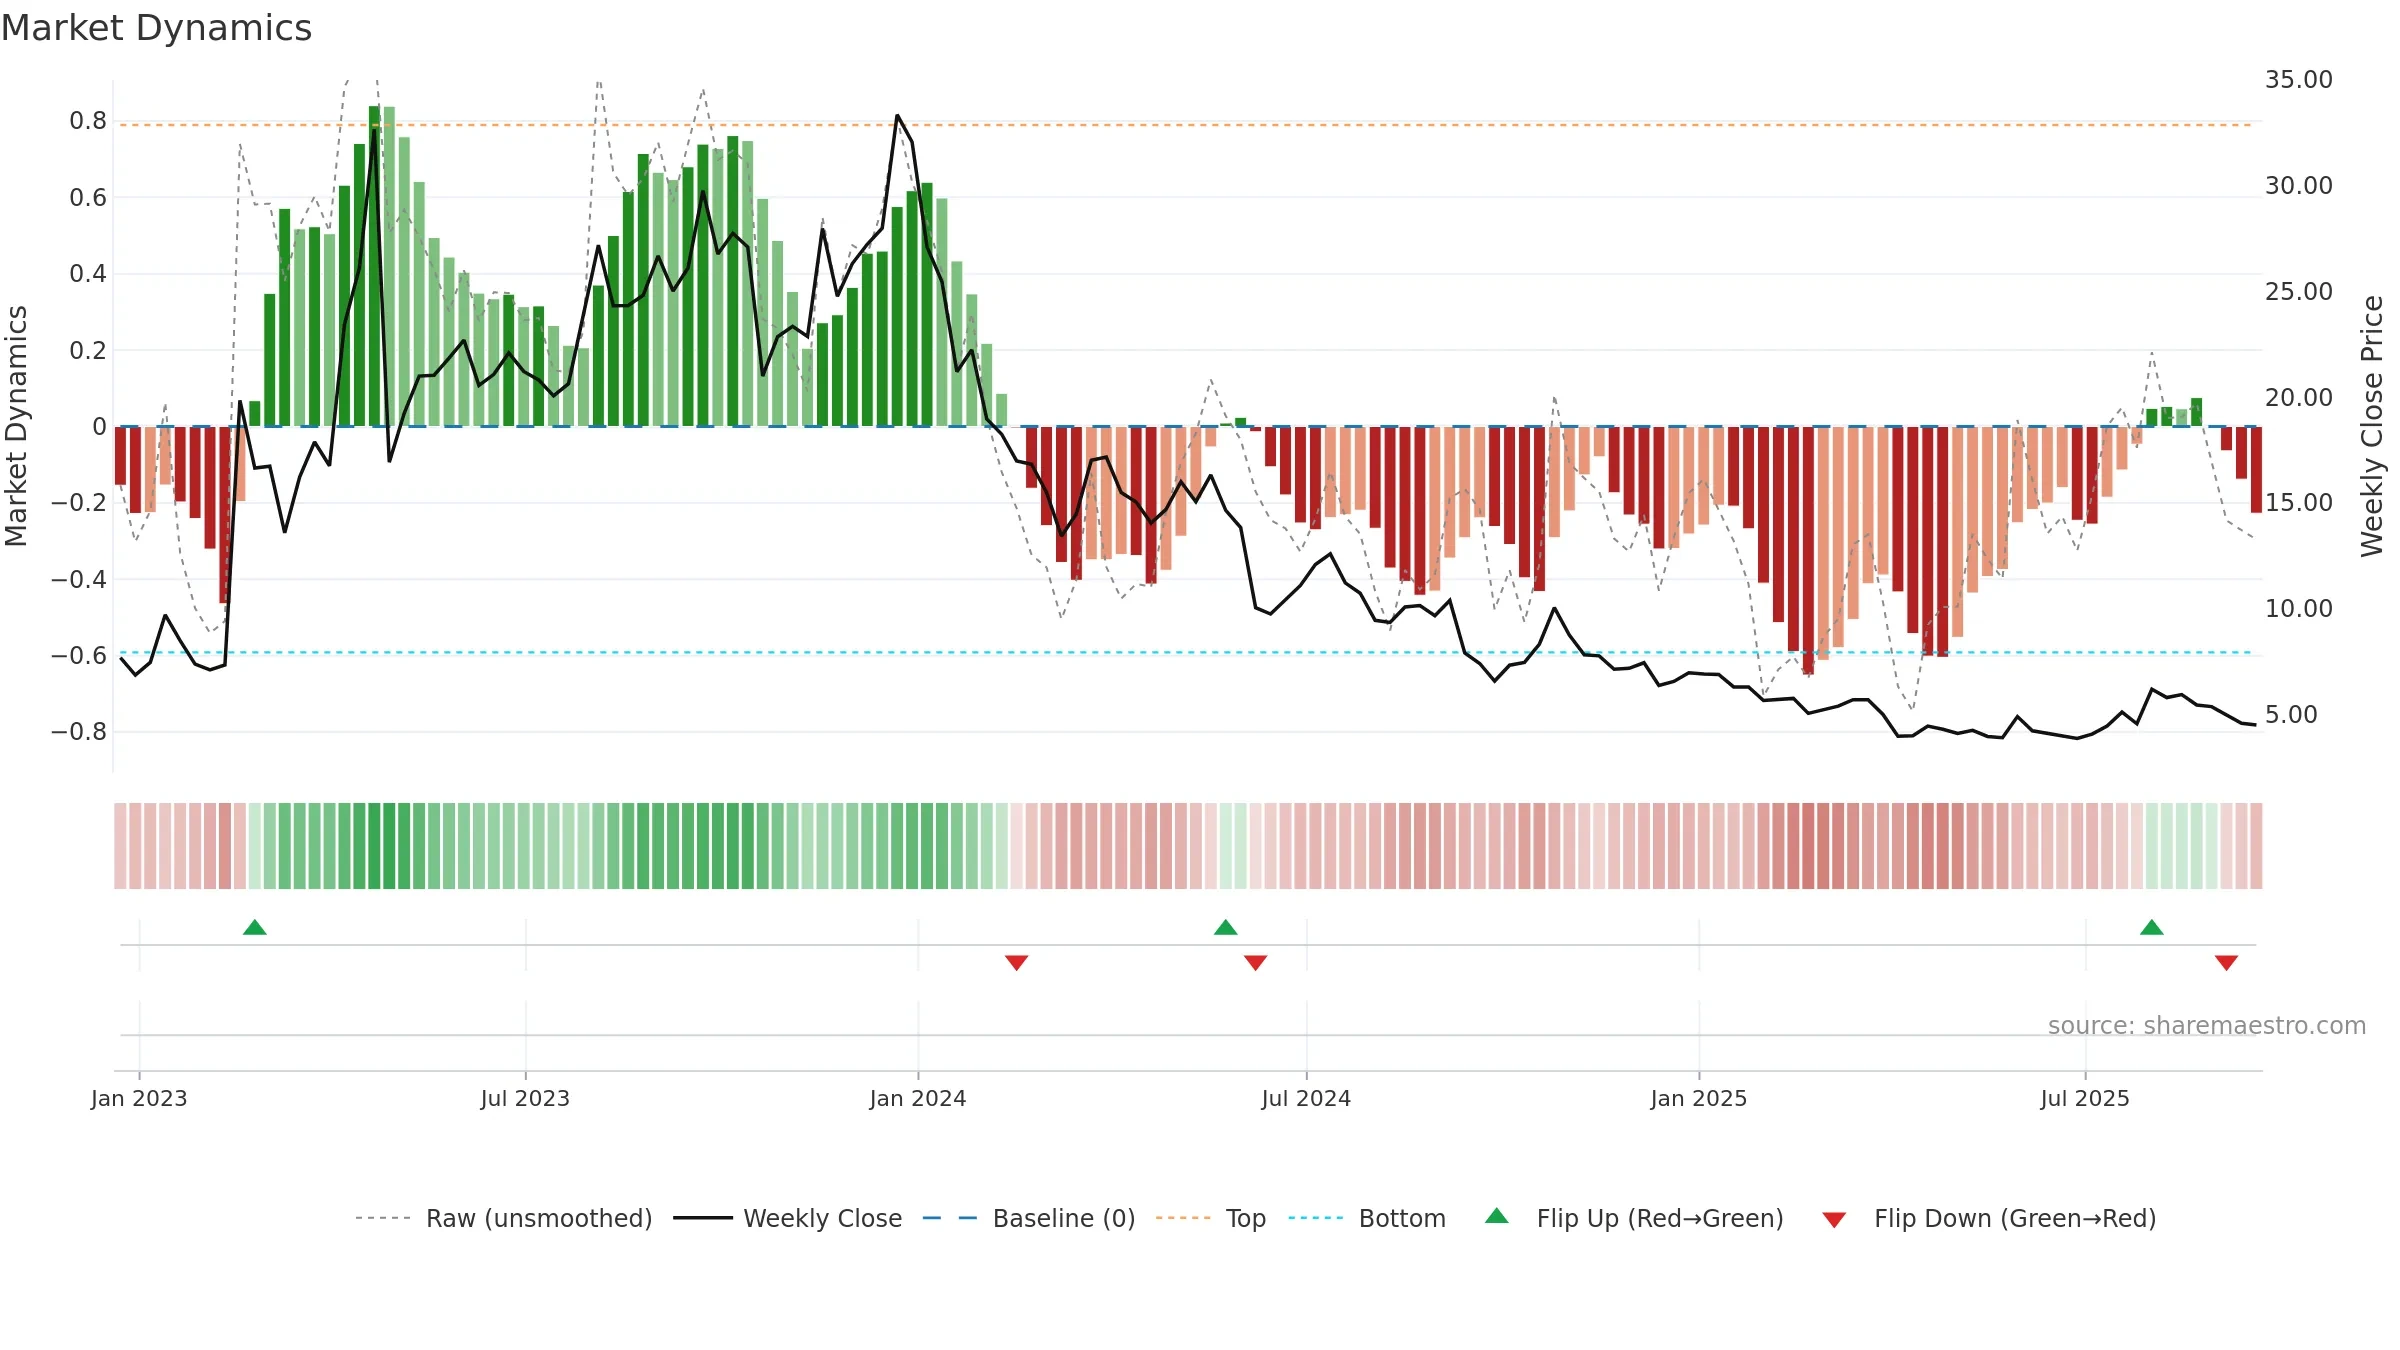The height and width of the screenshot is (1350, 2400).
Task: Click the 0.2 left axis label
Action: pos(88,351)
